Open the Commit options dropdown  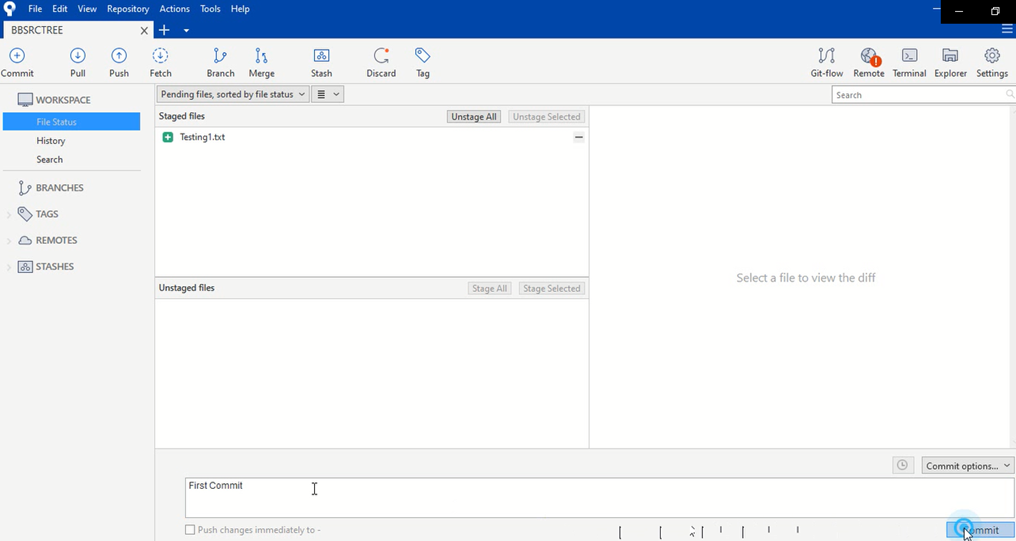pyautogui.click(x=967, y=466)
